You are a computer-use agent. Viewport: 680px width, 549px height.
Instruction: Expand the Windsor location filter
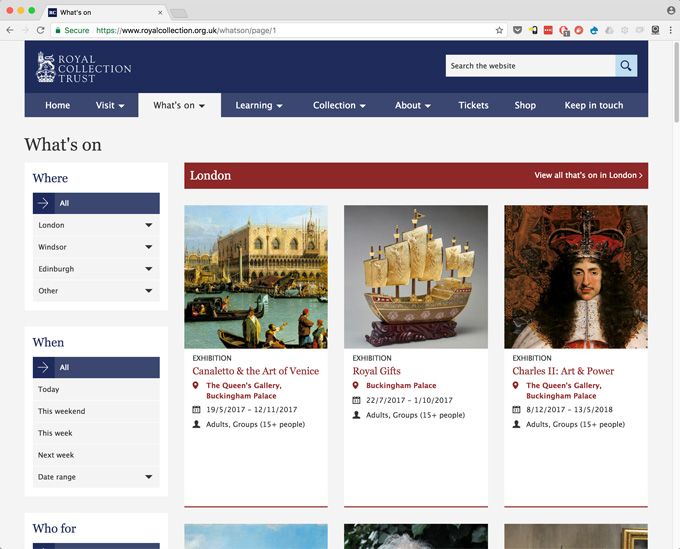pyautogui.click(x=96, y=247)
